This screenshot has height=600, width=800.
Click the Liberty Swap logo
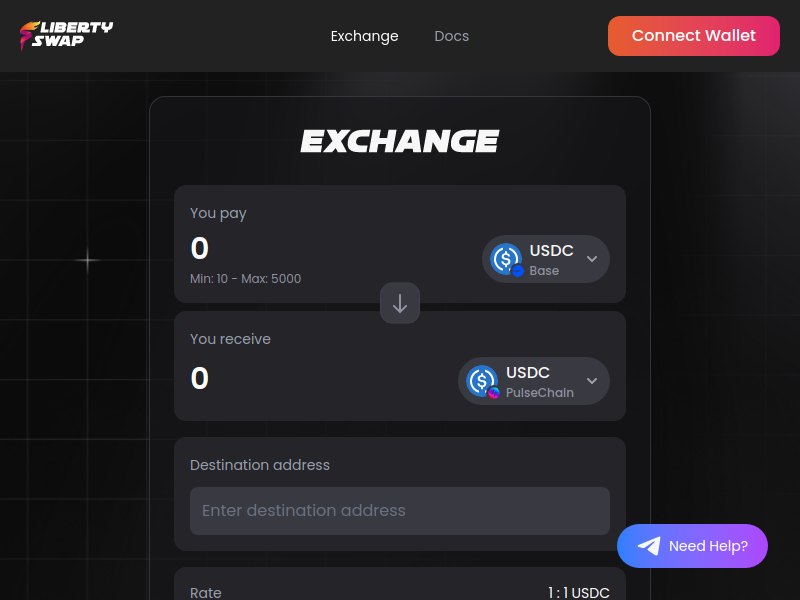click(66, 35)
